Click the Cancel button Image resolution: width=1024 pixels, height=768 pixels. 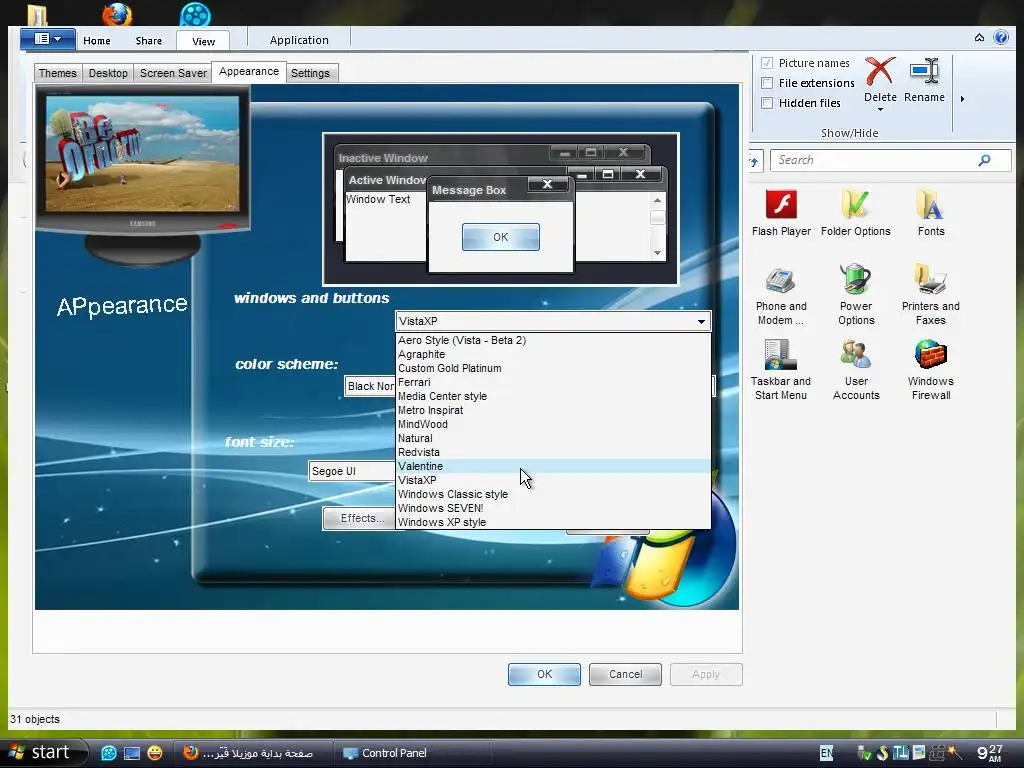pyautogui.click(x=625, y=675)
